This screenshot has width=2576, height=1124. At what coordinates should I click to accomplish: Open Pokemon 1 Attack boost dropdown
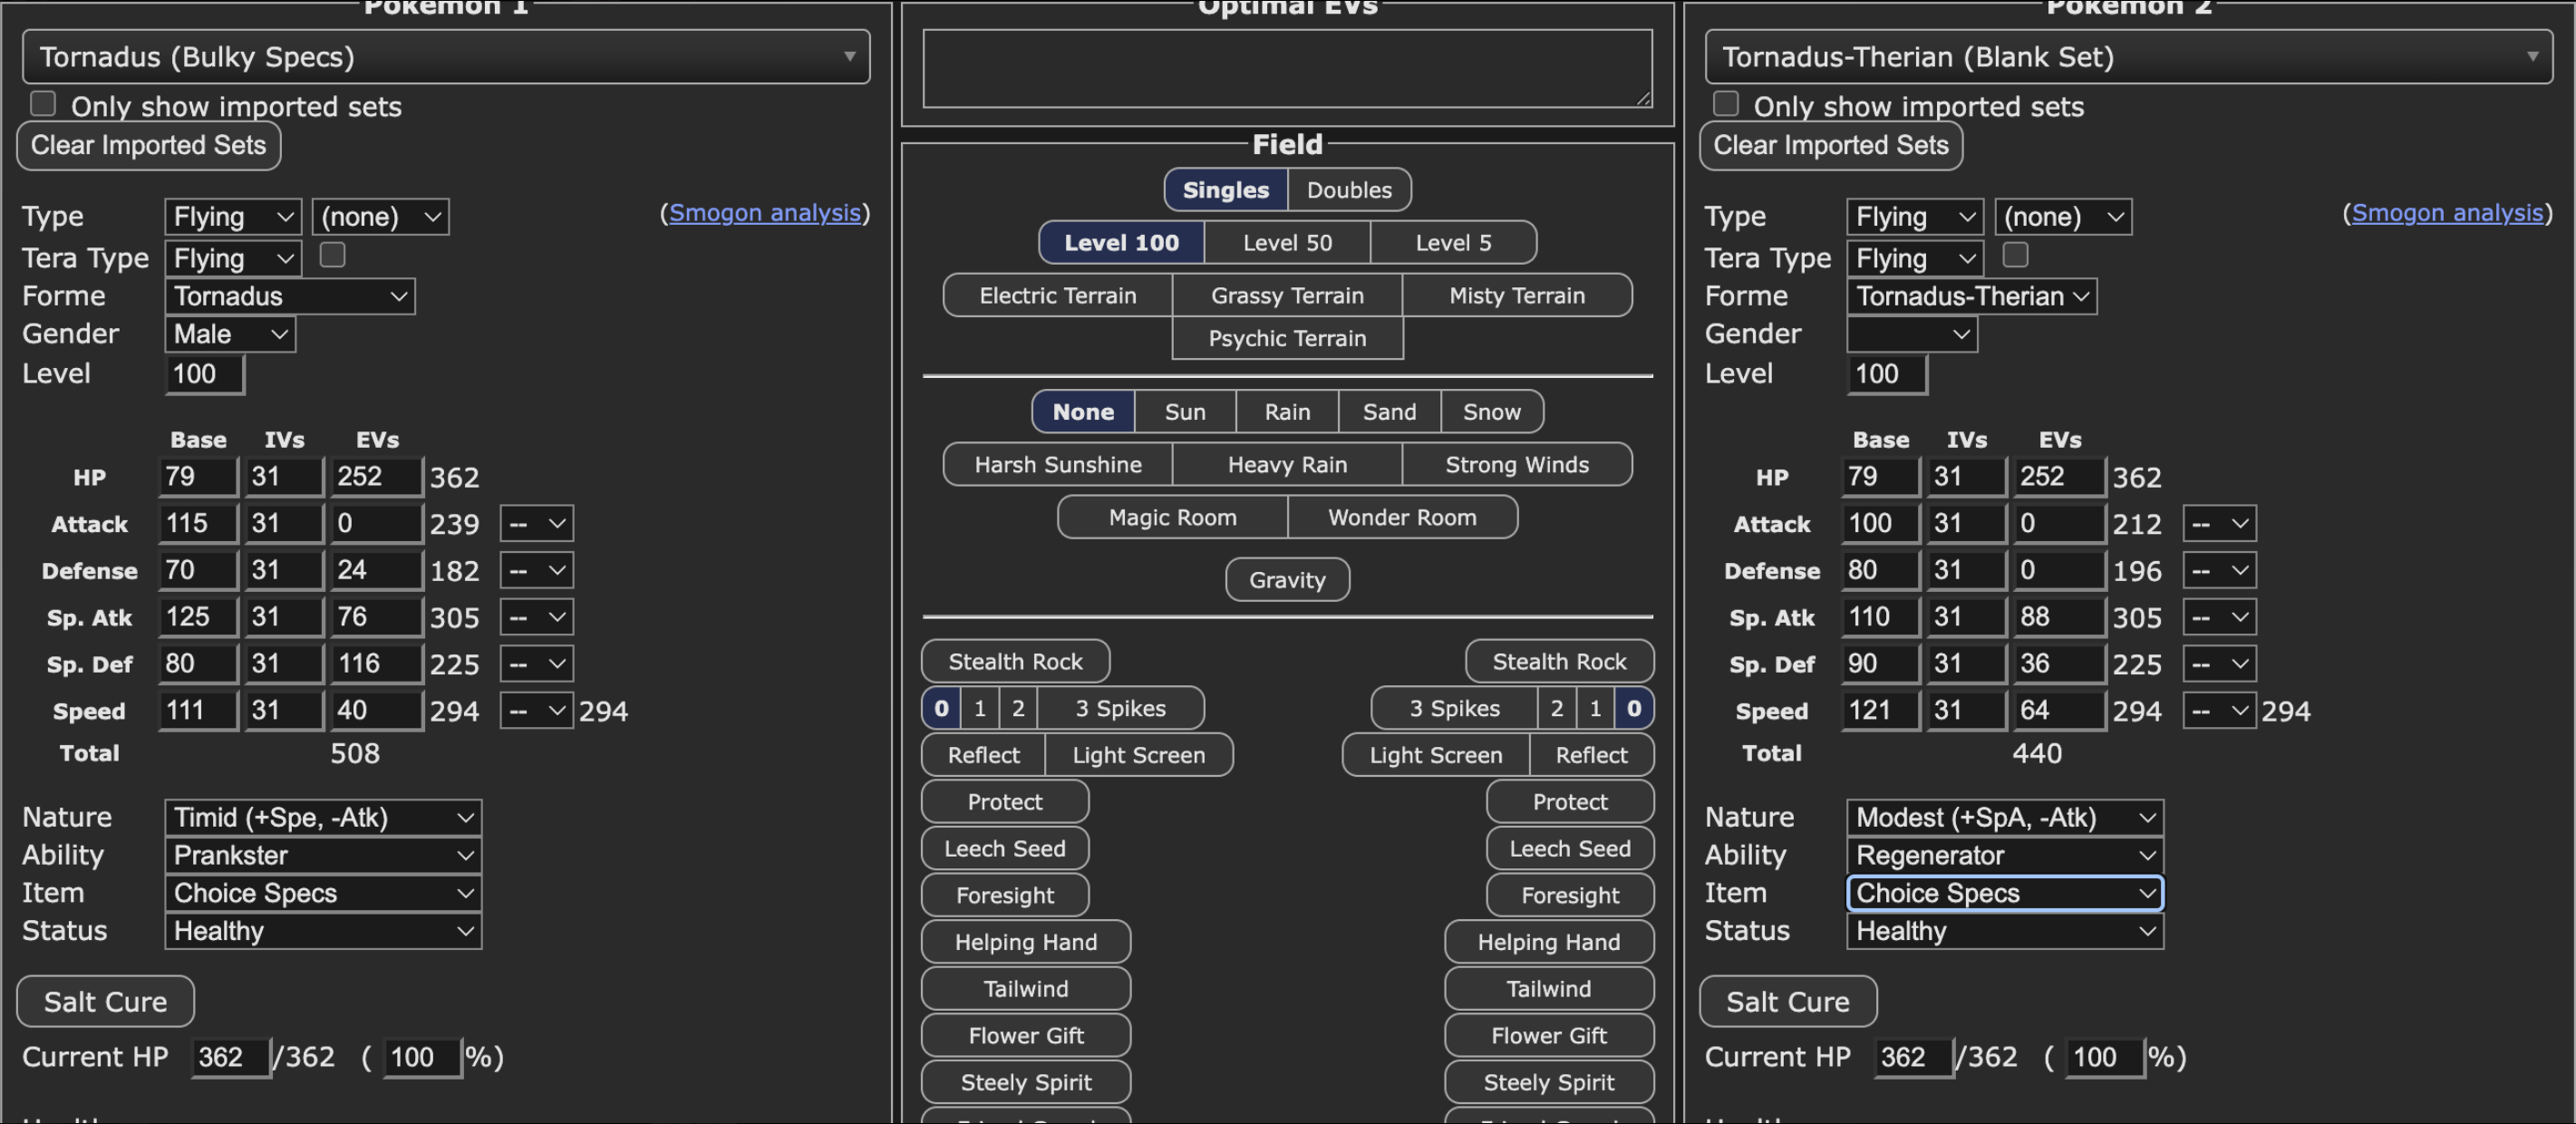537,523
